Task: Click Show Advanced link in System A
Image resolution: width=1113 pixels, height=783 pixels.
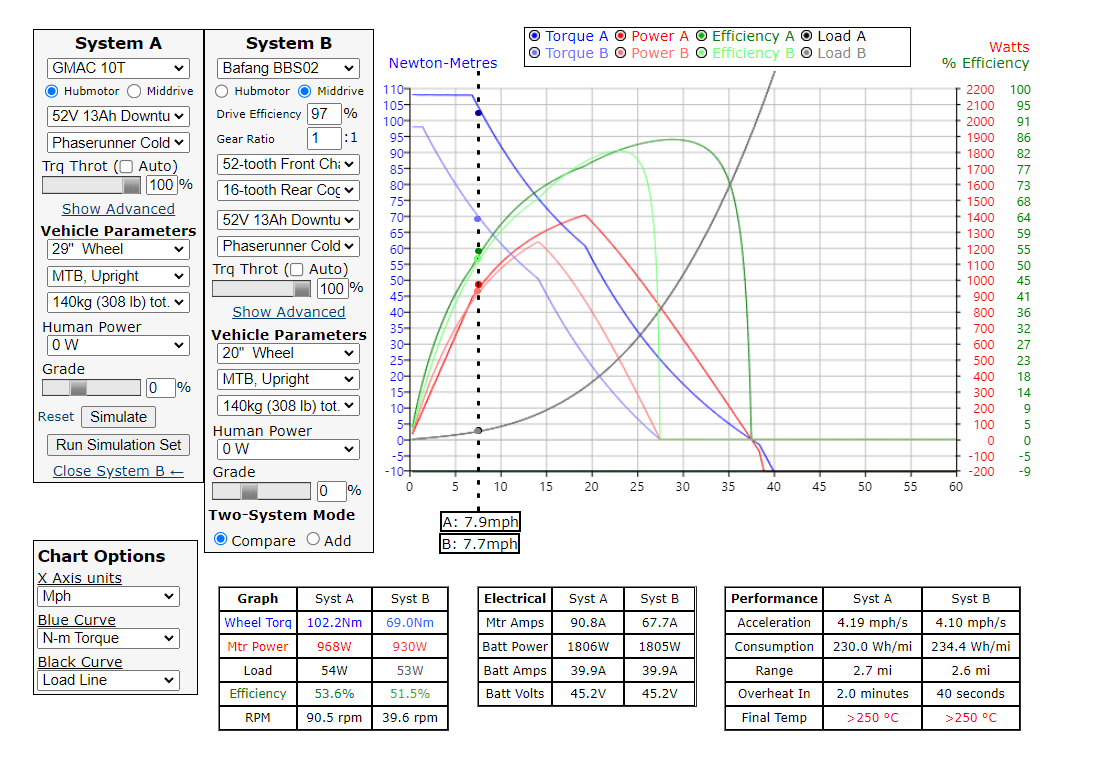Action: (118, 209)
